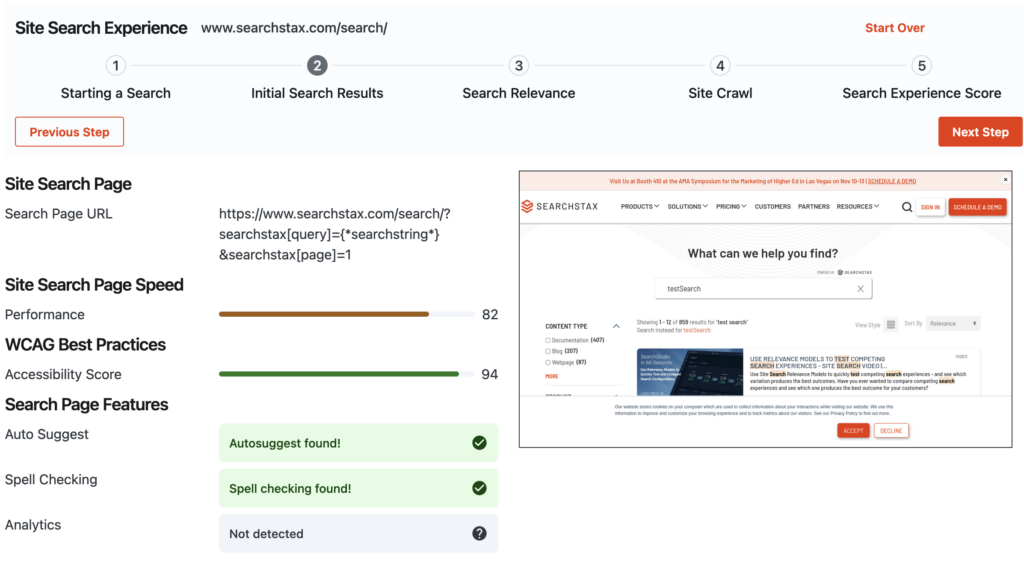
Task: Click the Autosuggest found checkmark icon
Action: tap(479, 442)
